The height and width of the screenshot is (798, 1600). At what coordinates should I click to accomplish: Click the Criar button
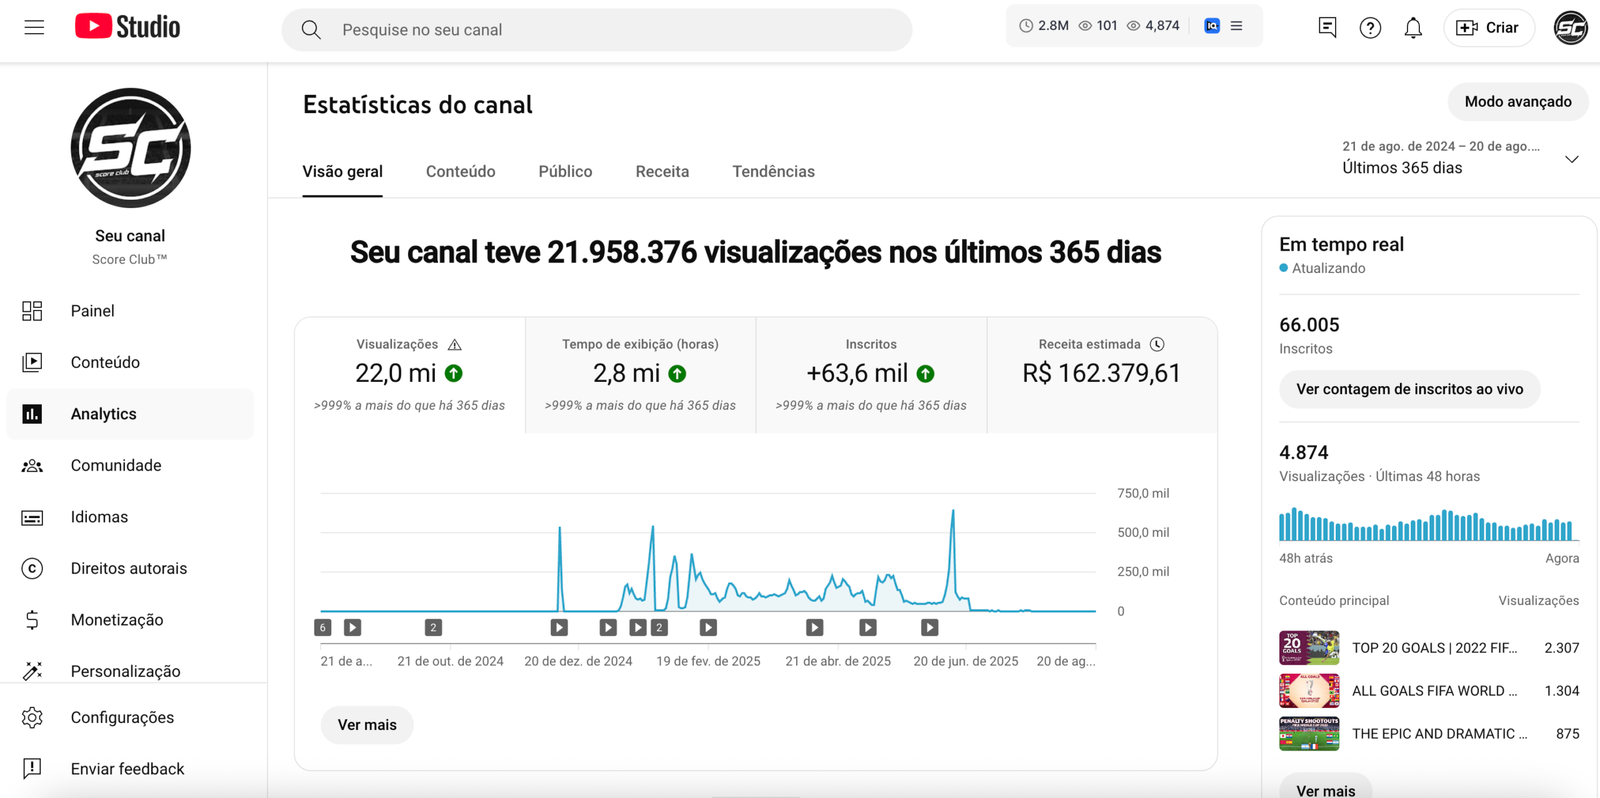[1488, 28]
